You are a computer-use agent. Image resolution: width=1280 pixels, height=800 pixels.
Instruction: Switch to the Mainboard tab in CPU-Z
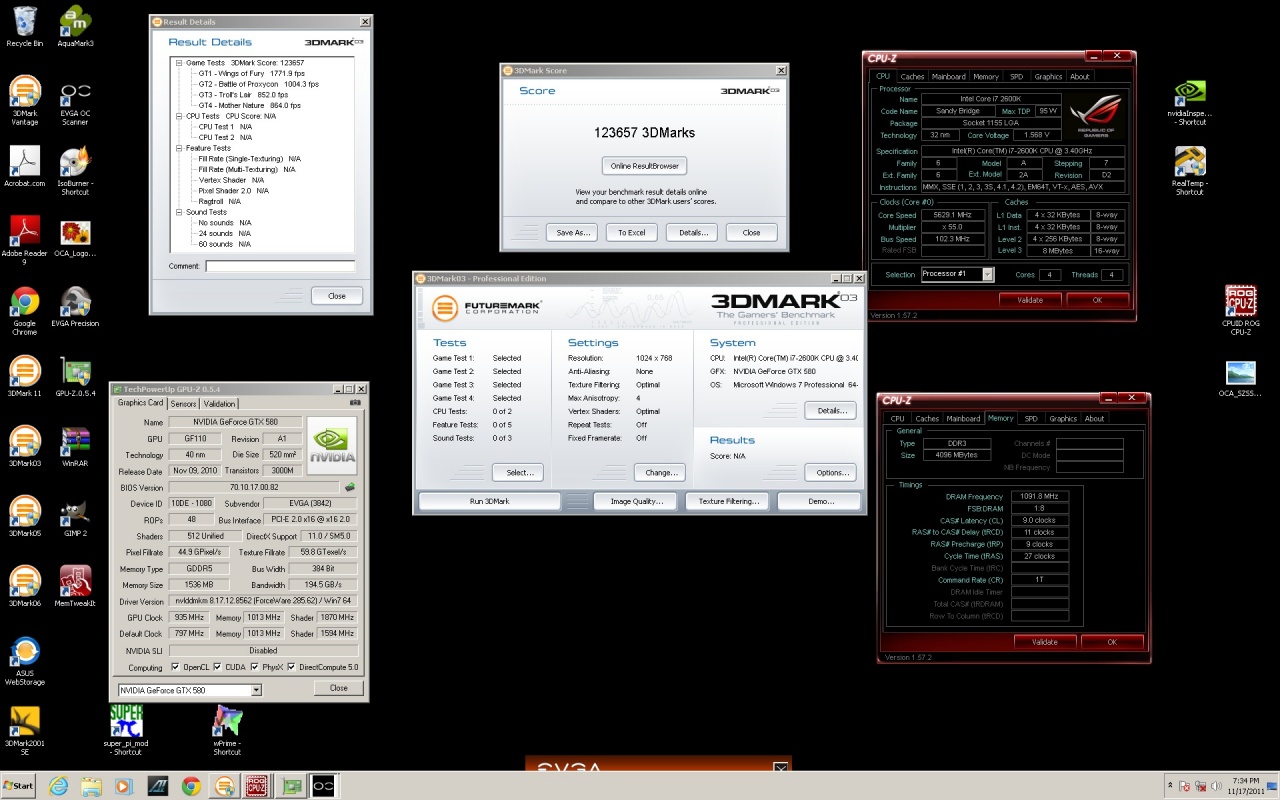[x=948, y=77]
